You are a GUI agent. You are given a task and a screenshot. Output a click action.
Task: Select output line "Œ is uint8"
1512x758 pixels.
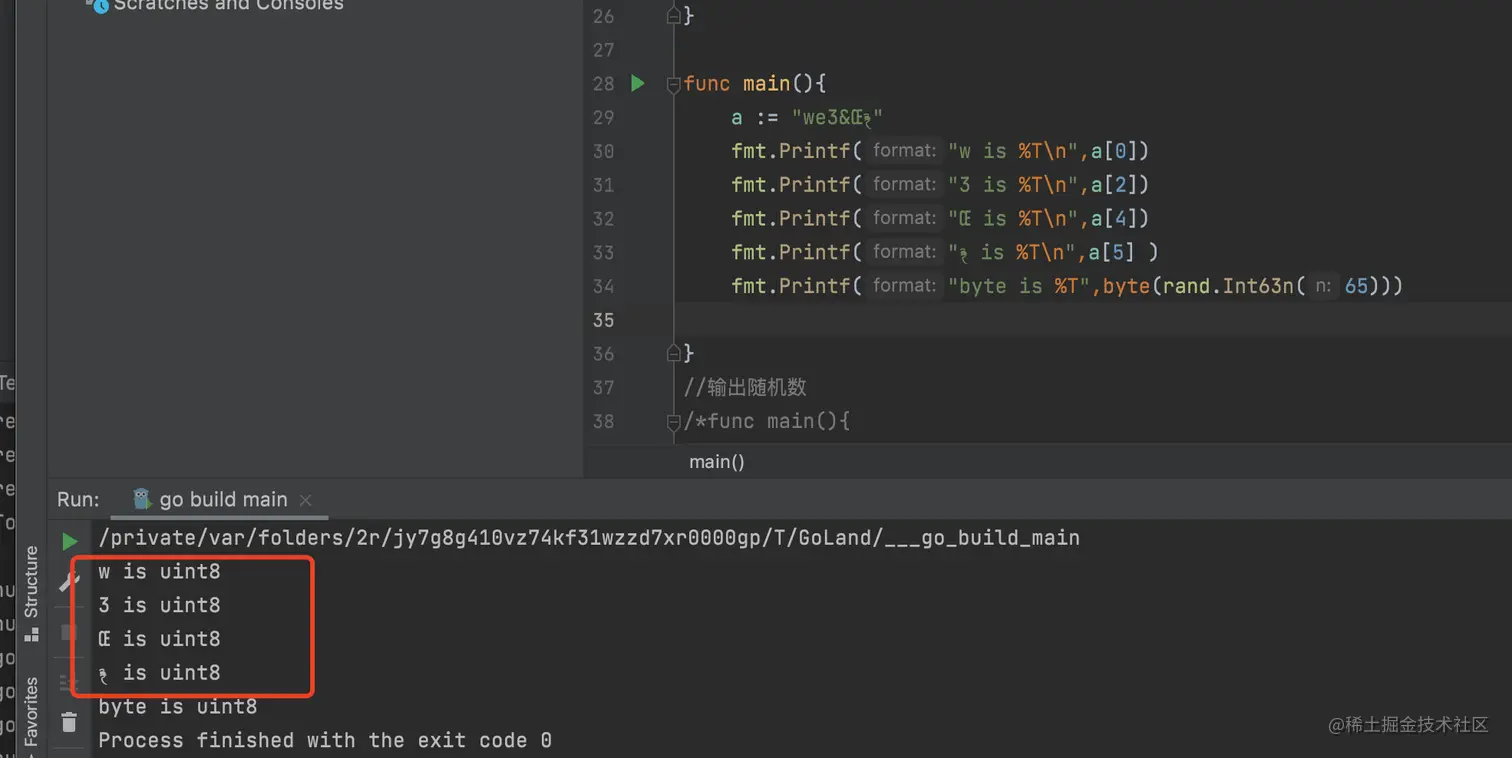pos(159,639)
